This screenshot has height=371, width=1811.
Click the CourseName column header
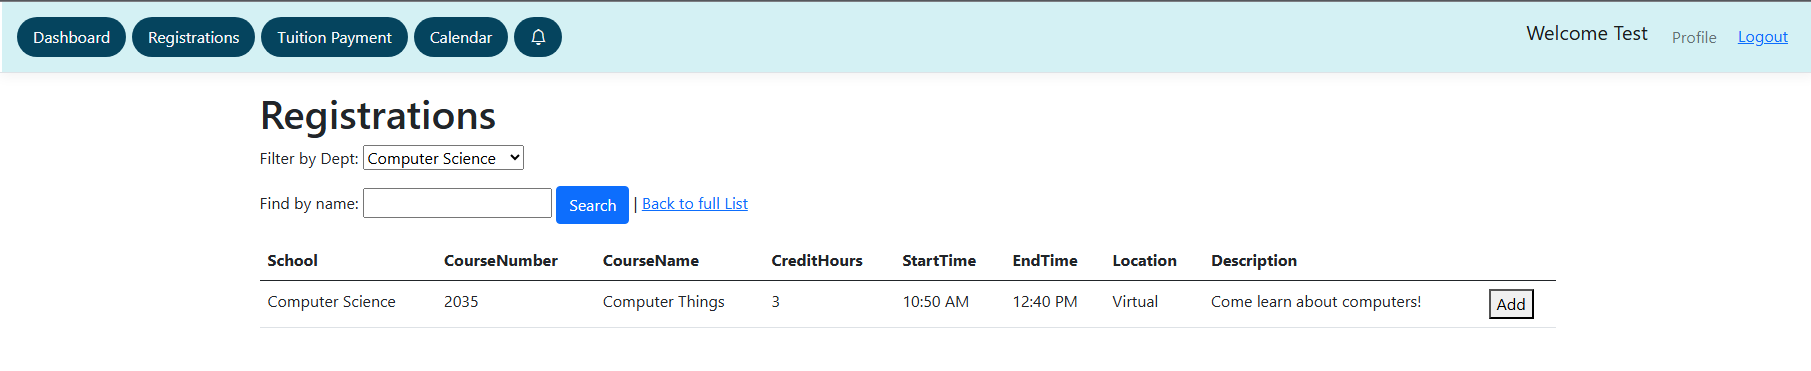tap(651, 261)
